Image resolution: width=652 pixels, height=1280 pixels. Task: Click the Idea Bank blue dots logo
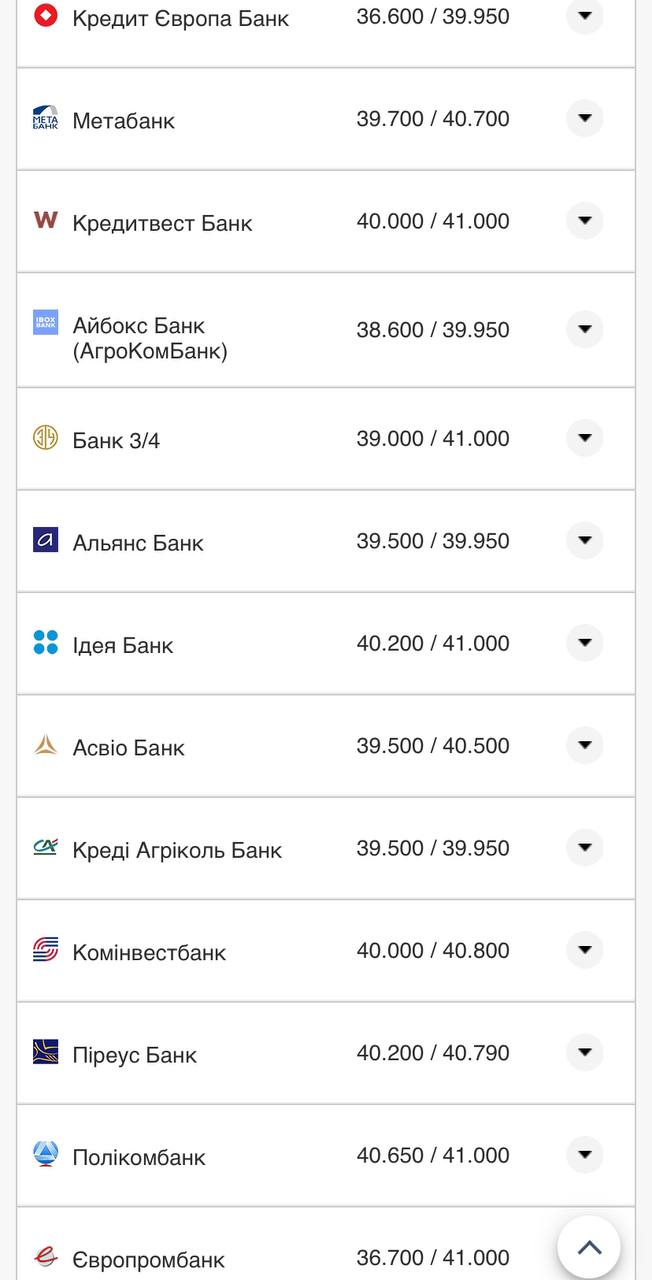coord(45,642)
